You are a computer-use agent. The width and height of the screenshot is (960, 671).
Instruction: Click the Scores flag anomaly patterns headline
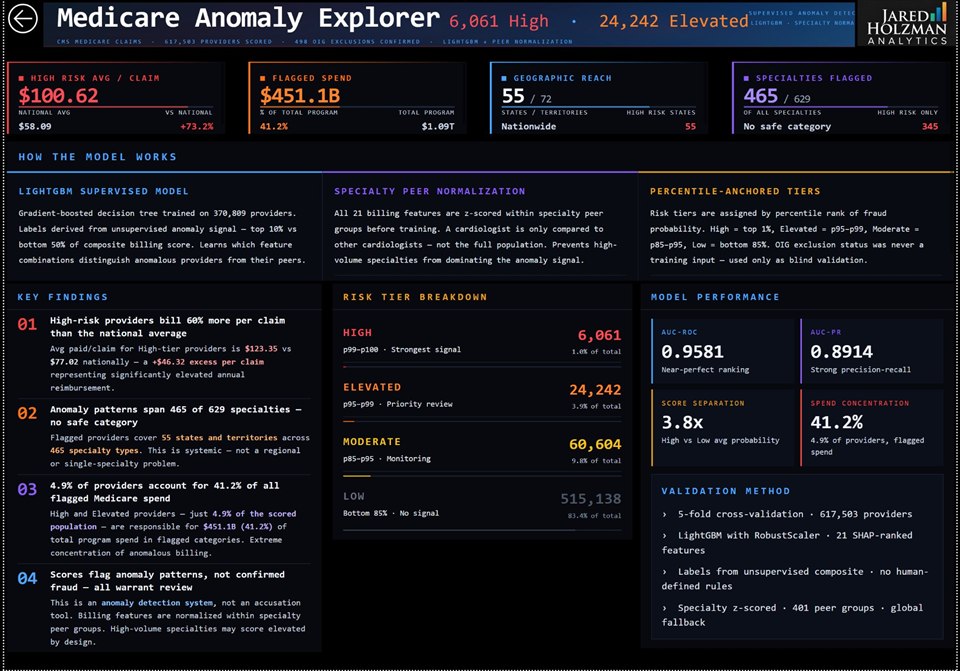click(x=167, y=580)
